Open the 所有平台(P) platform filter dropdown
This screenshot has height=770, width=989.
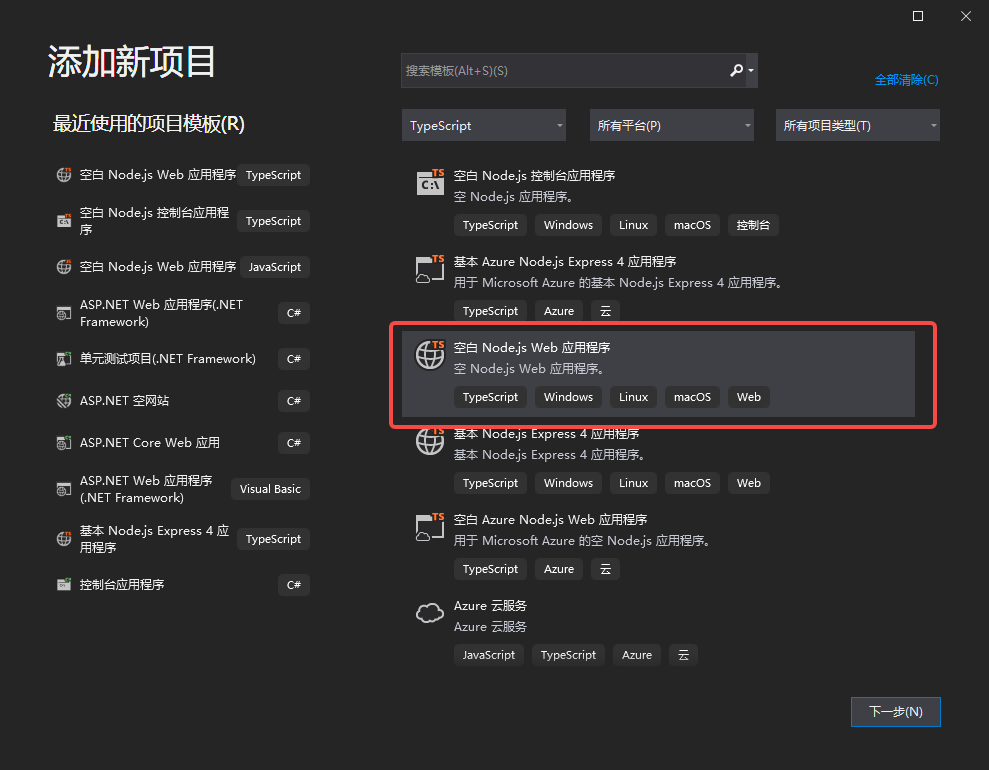pyautogui.click(x=672, y=125)
